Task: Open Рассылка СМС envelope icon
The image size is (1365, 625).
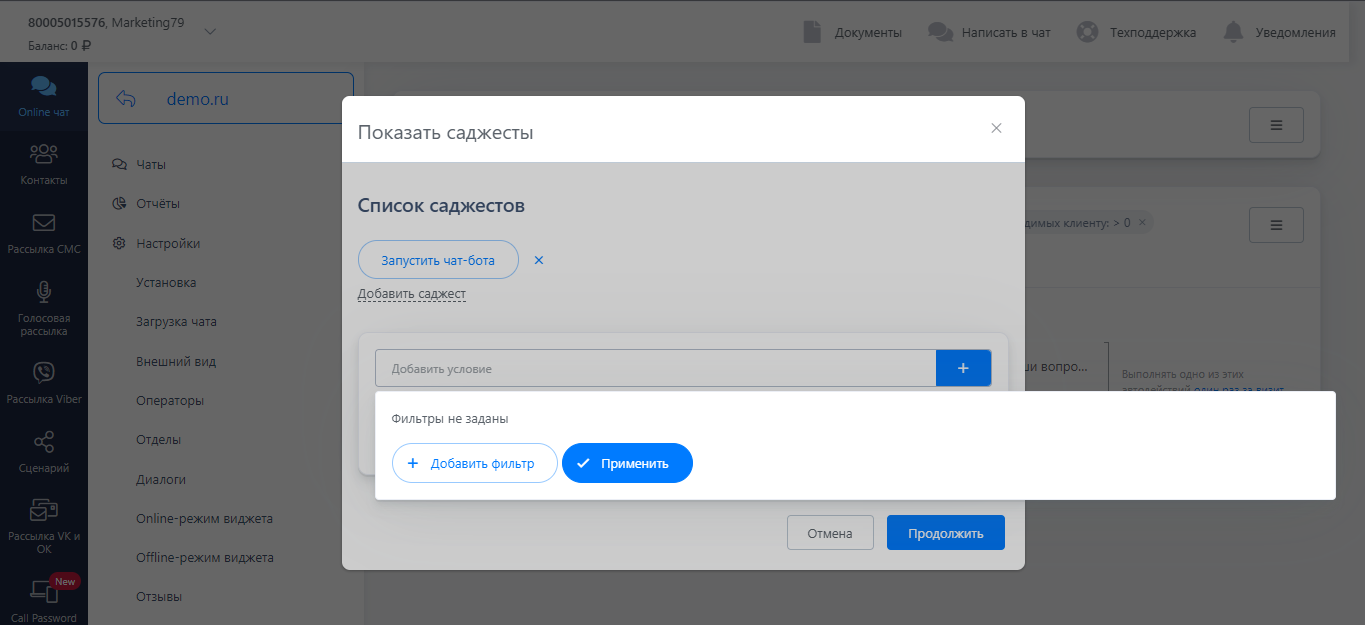Action: point(44,223)
